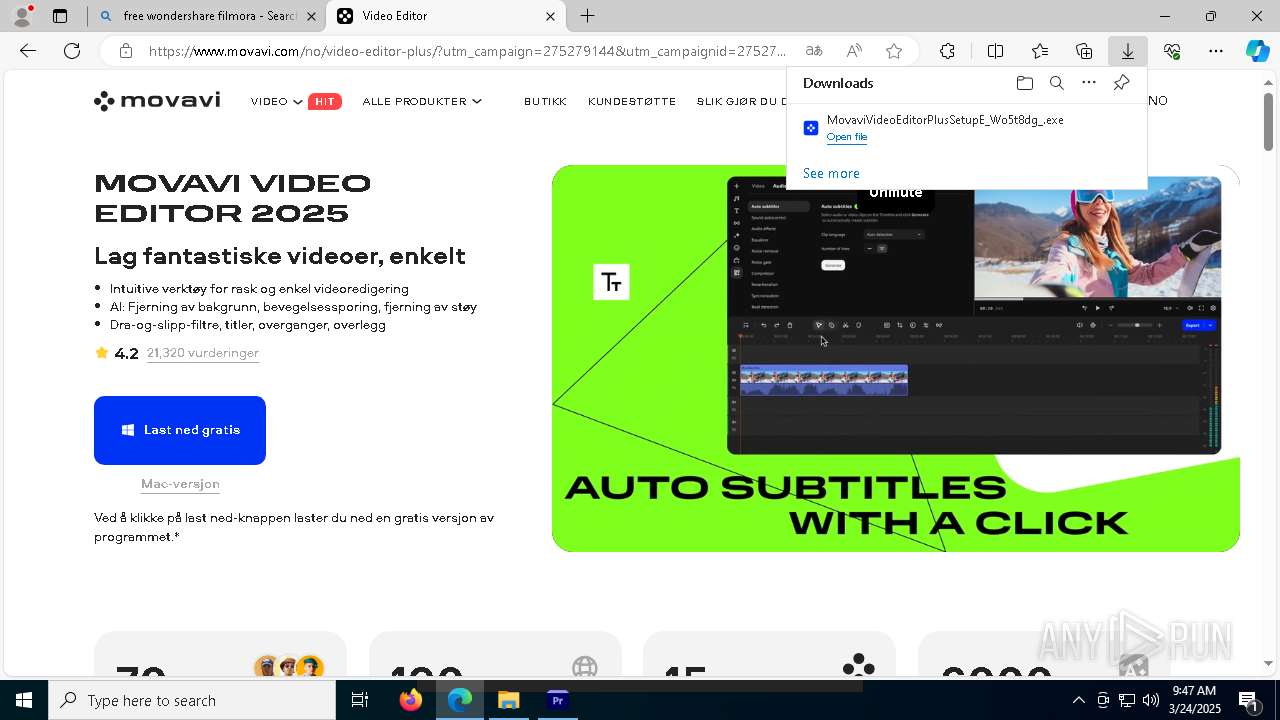This screenshot has height=720, width=1280.
Task: Open Edge Settings and more menu
Action: coord(1216,51)
